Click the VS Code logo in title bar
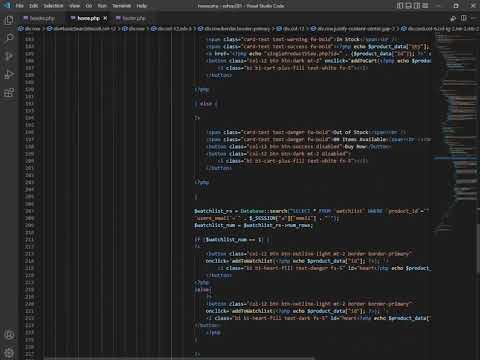 point(7,5)
